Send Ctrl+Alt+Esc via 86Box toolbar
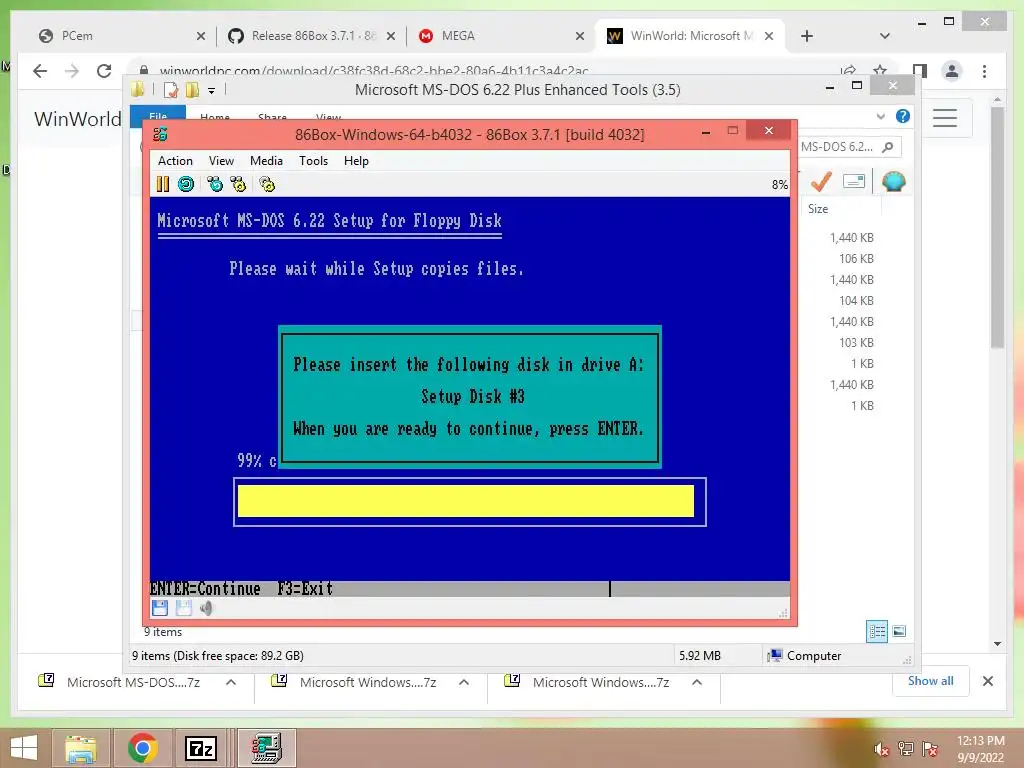Viewport: 1024px width, 768px height. pyautogui.click(x=238, y=184)
